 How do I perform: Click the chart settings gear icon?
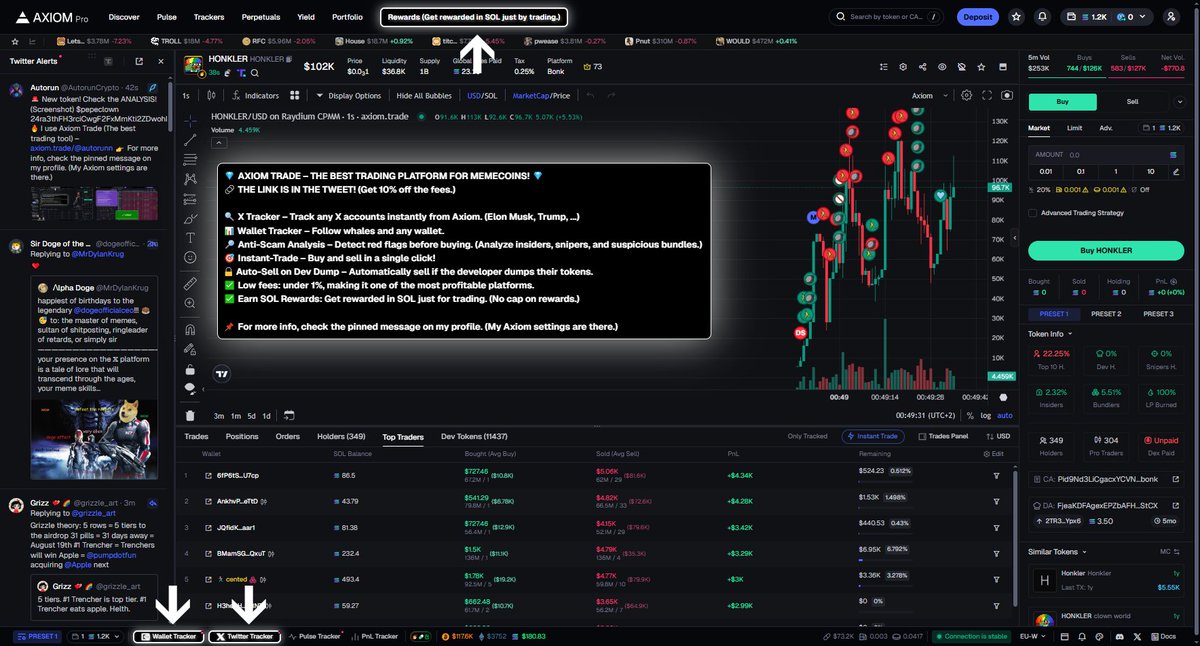pos(966,95)
